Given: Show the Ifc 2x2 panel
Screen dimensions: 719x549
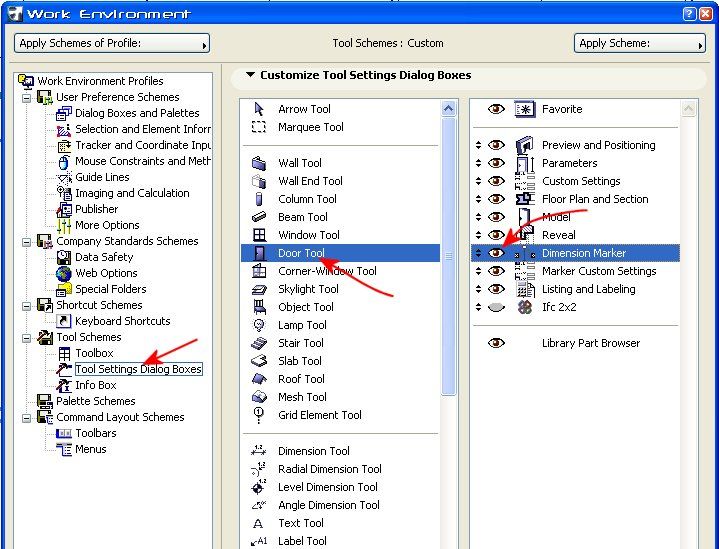Looking at the screenshot, I should (496, 307).
